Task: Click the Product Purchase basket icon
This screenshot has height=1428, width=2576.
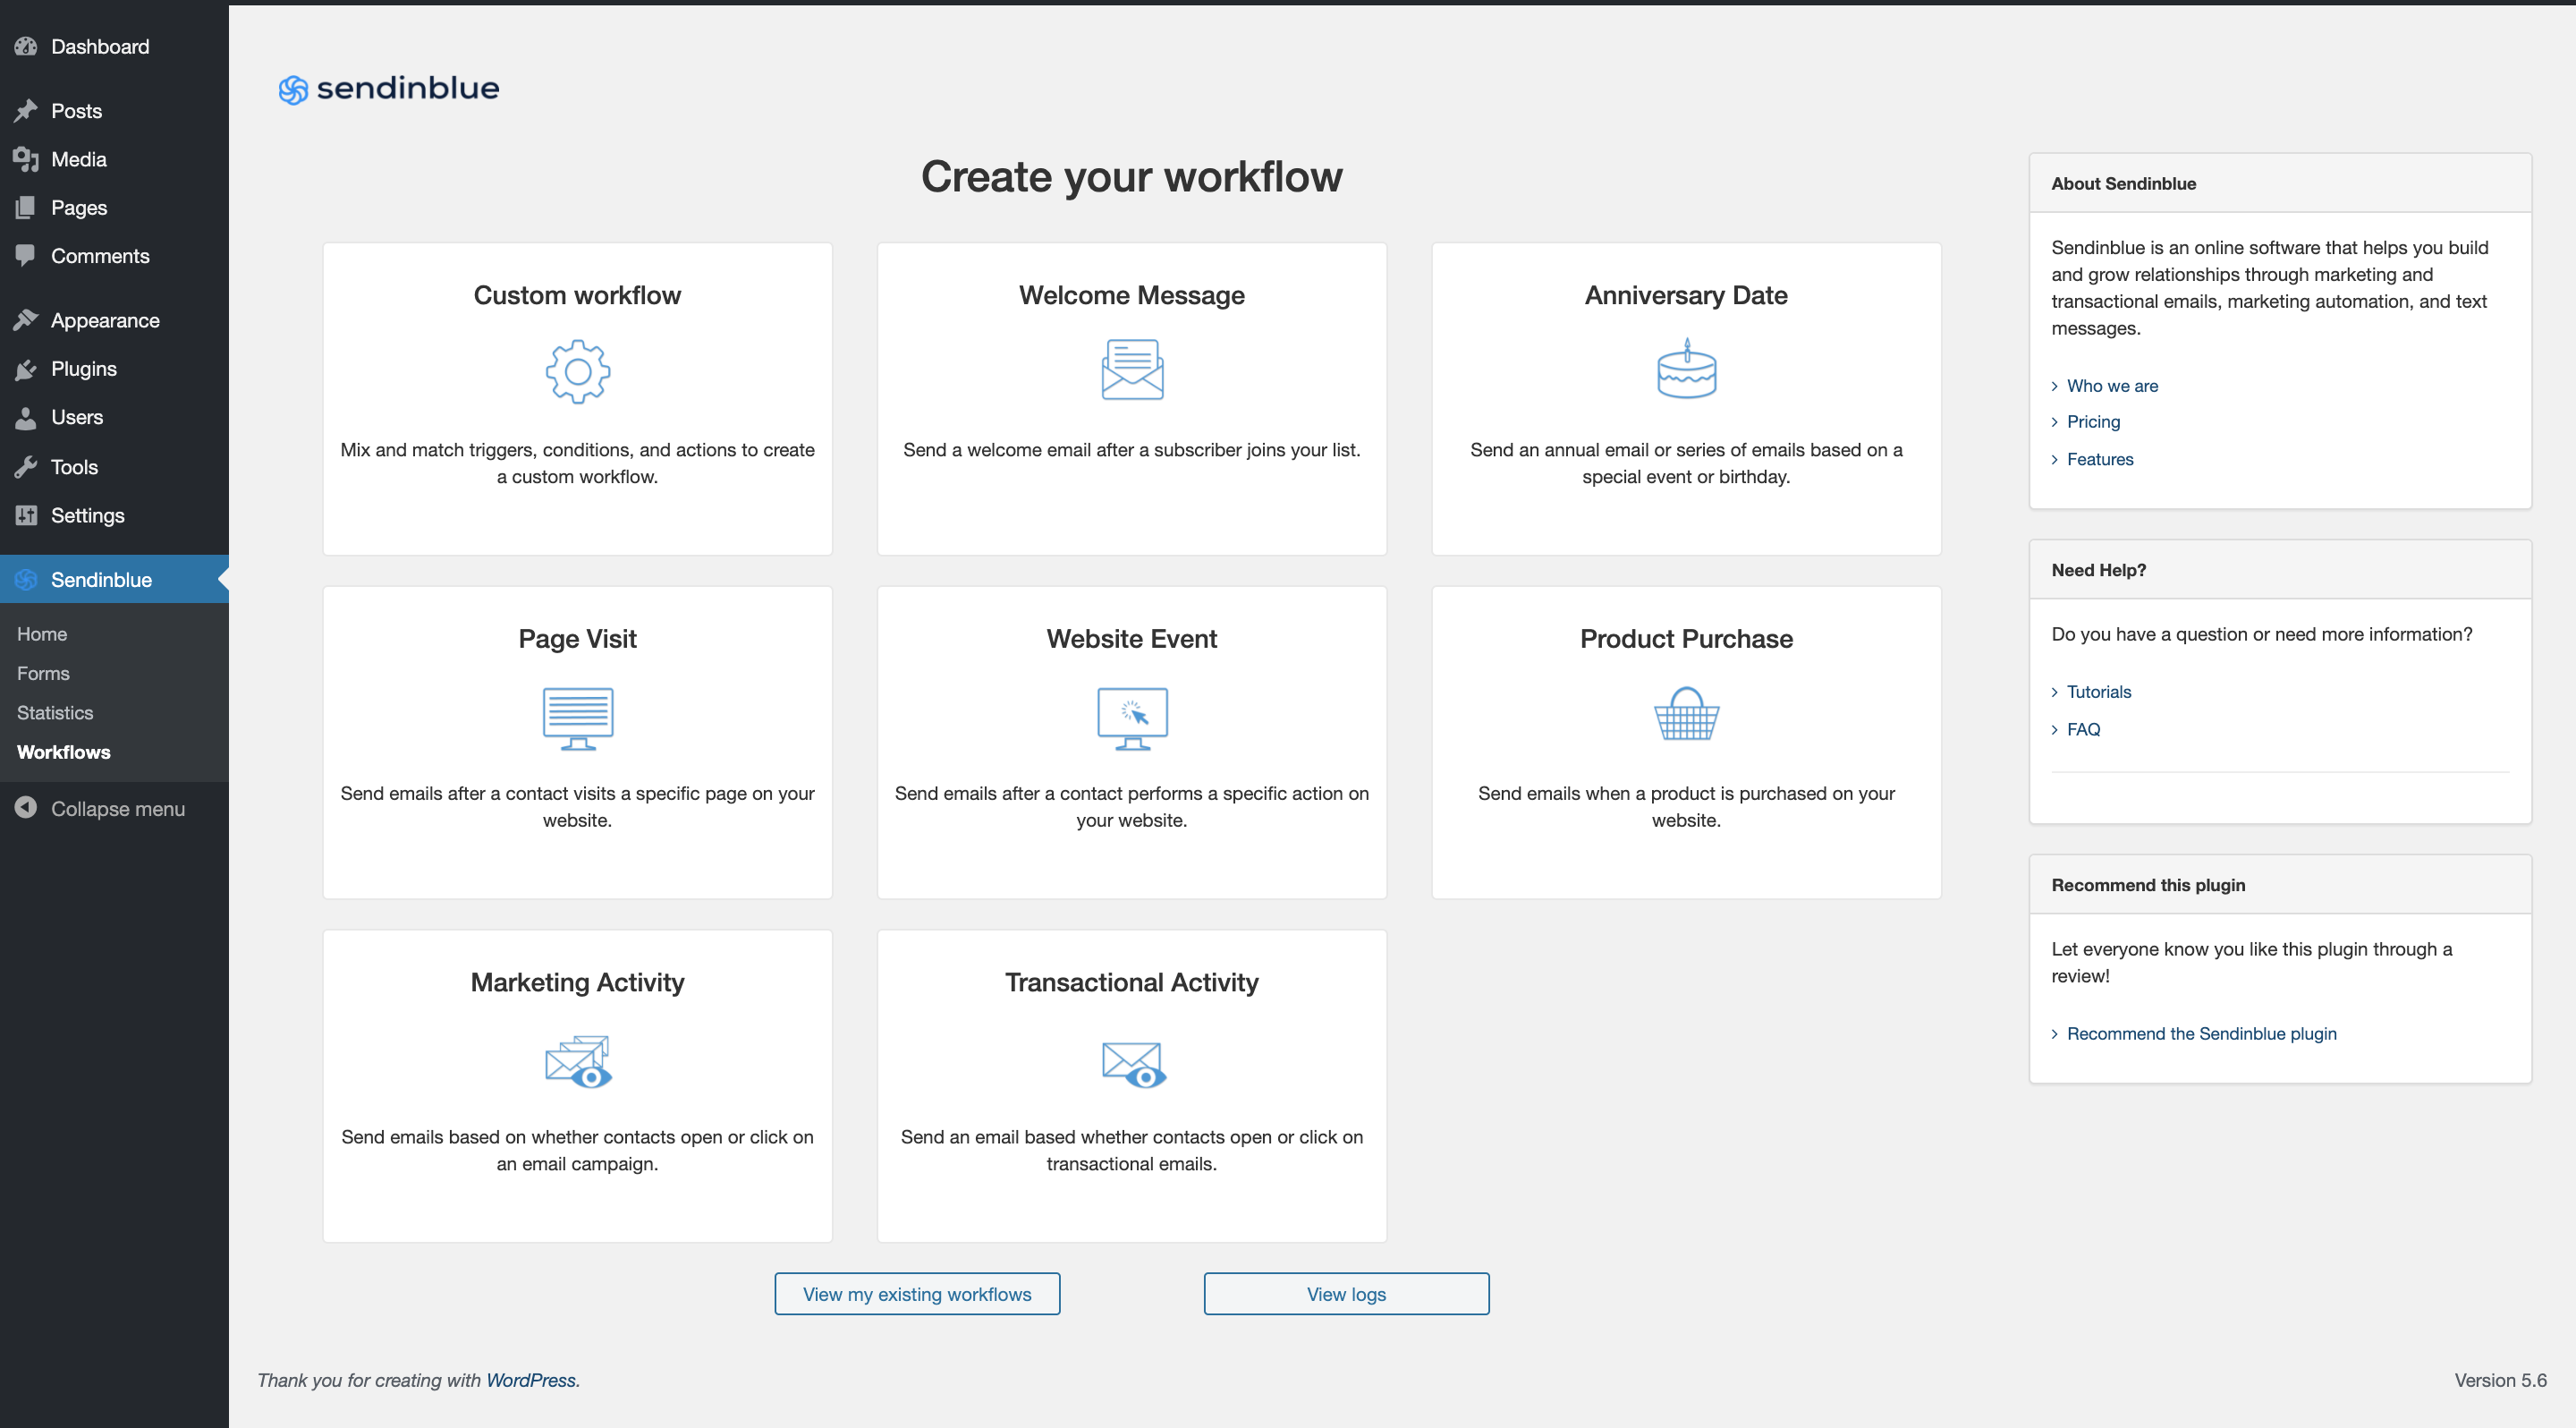Action: (1686, 714)
